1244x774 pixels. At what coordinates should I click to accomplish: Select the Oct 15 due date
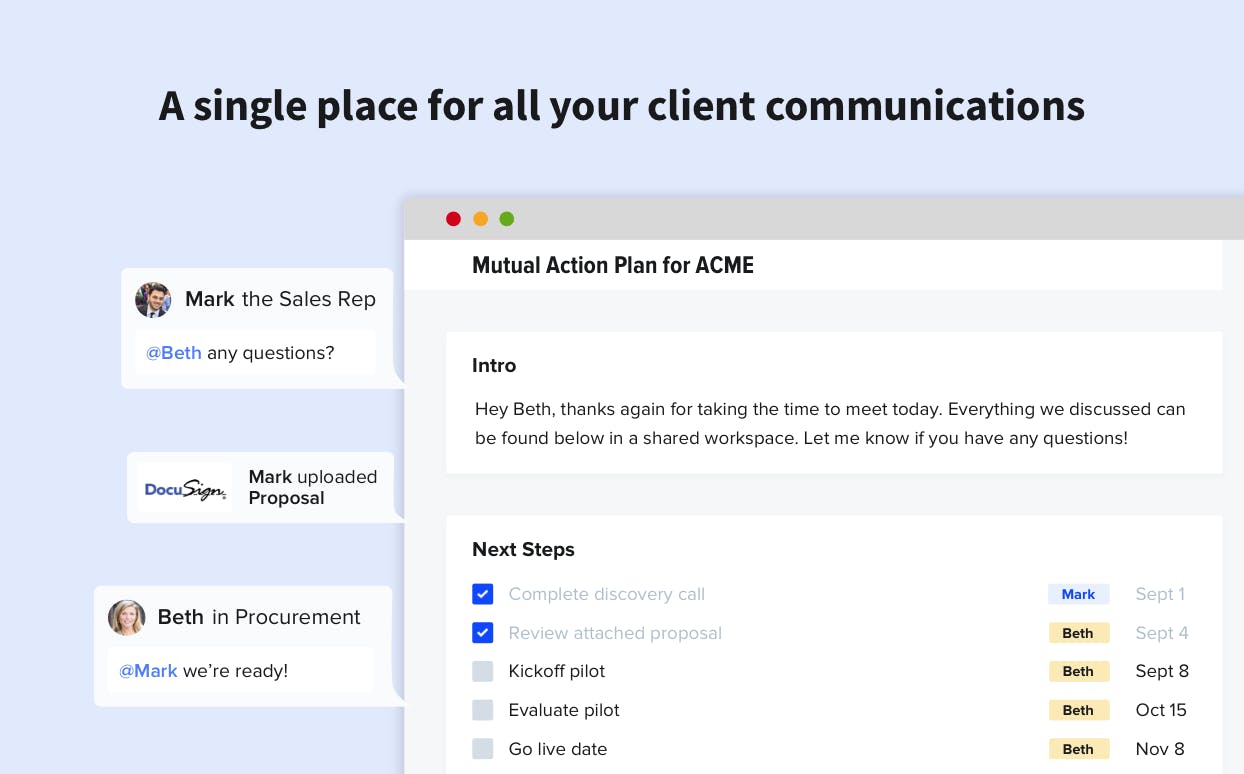1161,710
